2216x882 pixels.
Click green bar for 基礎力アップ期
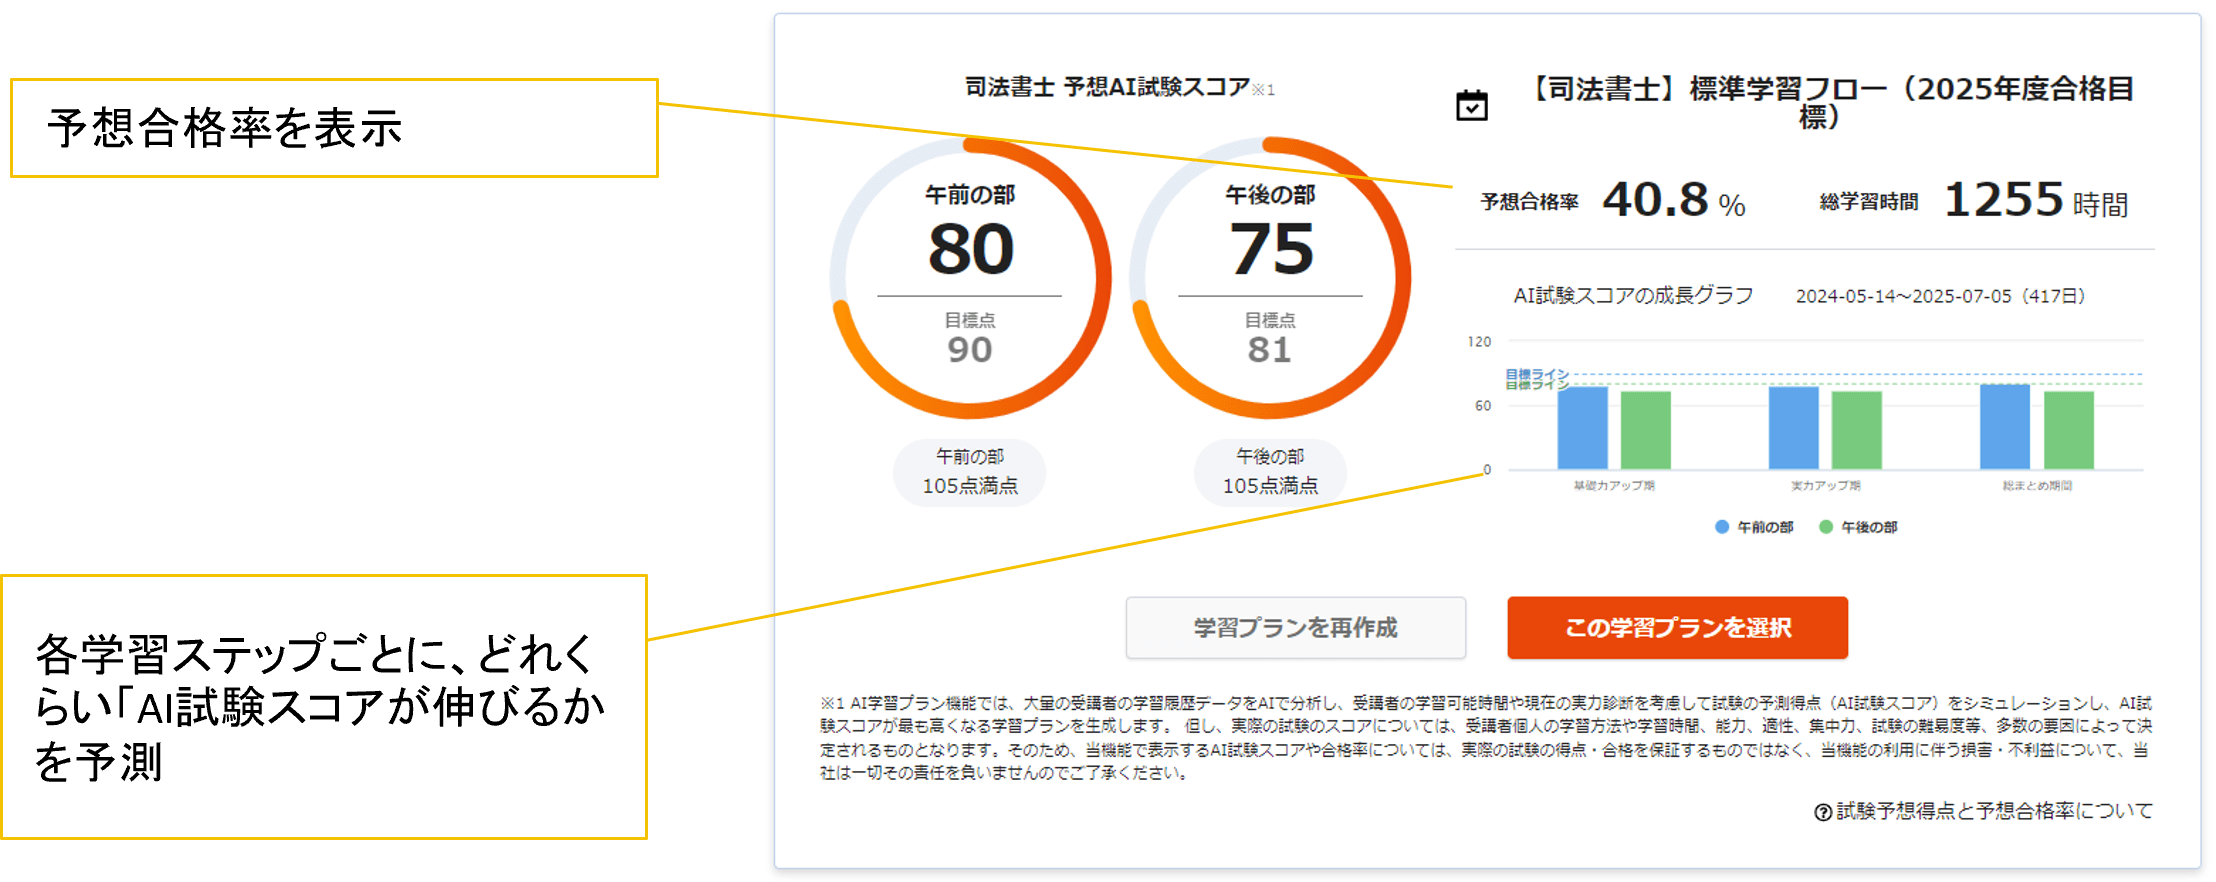(1646, 430)
